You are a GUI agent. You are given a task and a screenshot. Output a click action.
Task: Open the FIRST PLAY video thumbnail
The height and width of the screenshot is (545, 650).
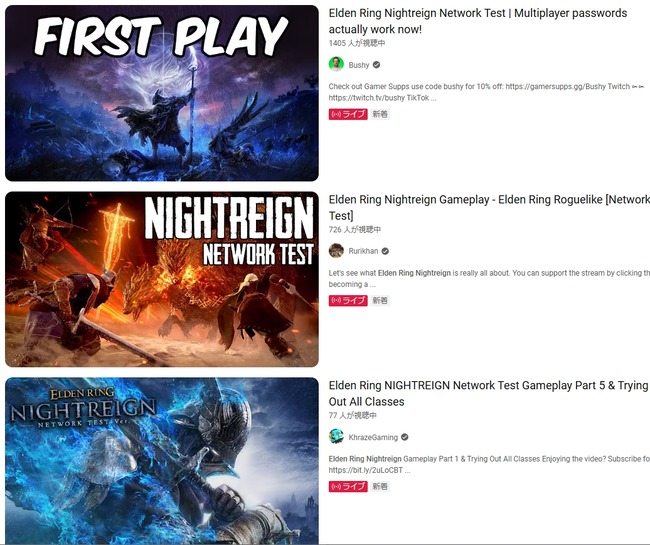click(x=162, y=93)
